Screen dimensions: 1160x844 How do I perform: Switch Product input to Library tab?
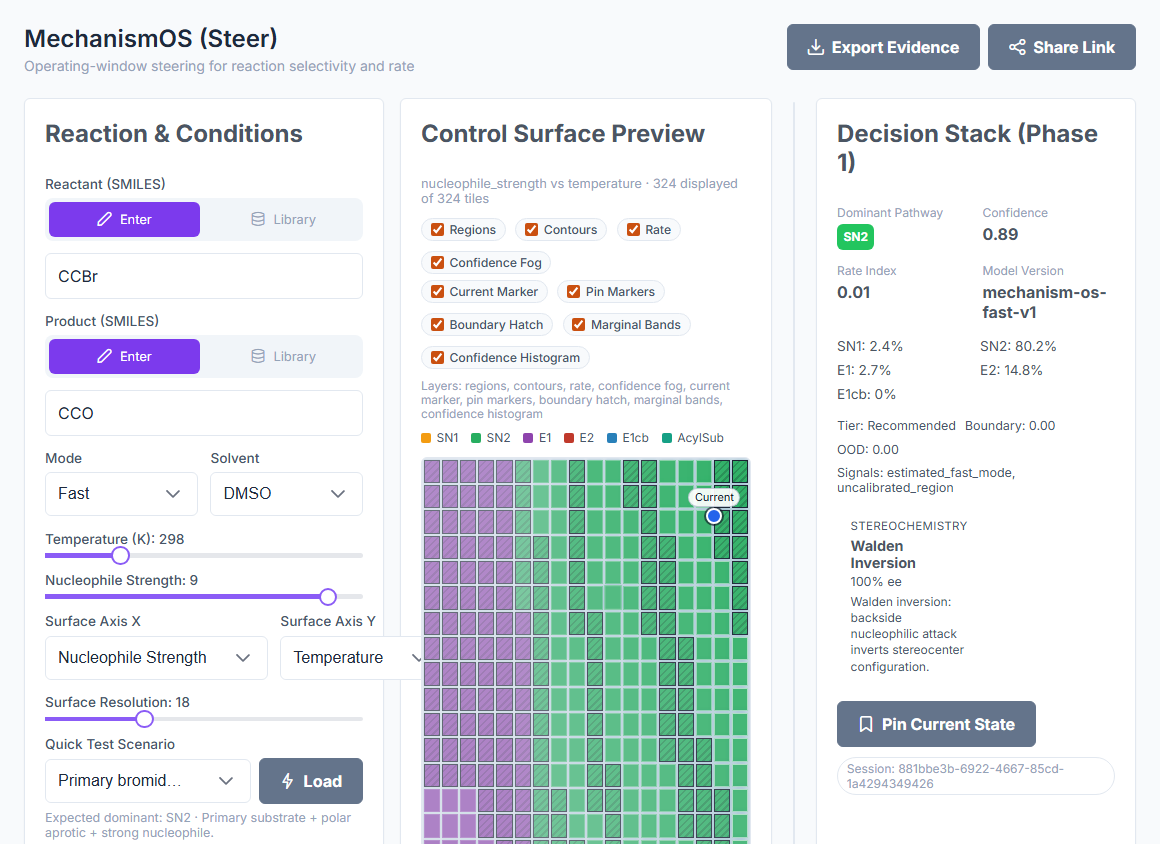(283, 357)
